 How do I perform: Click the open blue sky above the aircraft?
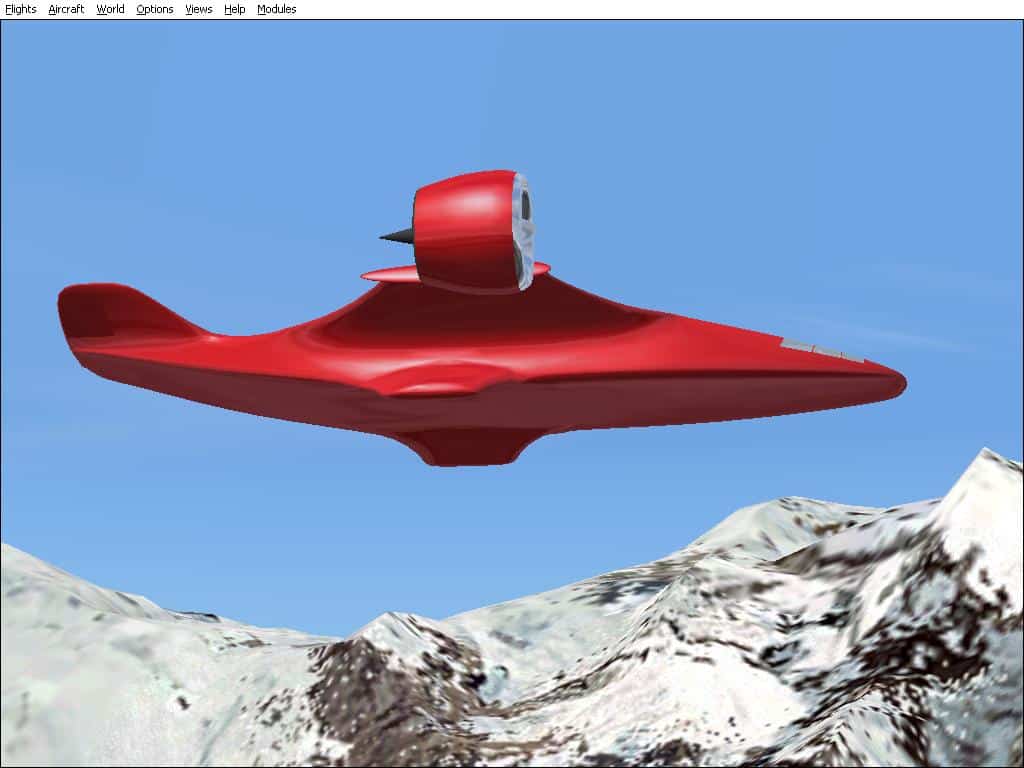500,90
